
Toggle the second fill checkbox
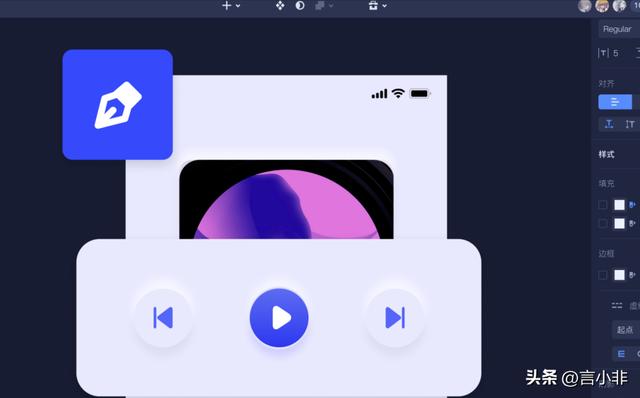click(x=602, y=223)
